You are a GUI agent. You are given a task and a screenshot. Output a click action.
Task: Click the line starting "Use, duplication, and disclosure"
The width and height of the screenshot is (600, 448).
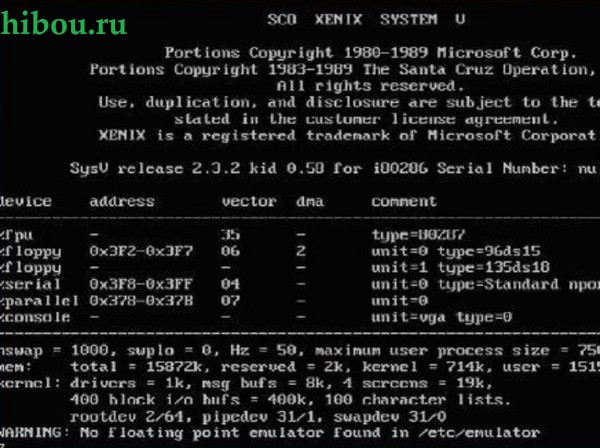pyautogui.click(x=349, y=103)
